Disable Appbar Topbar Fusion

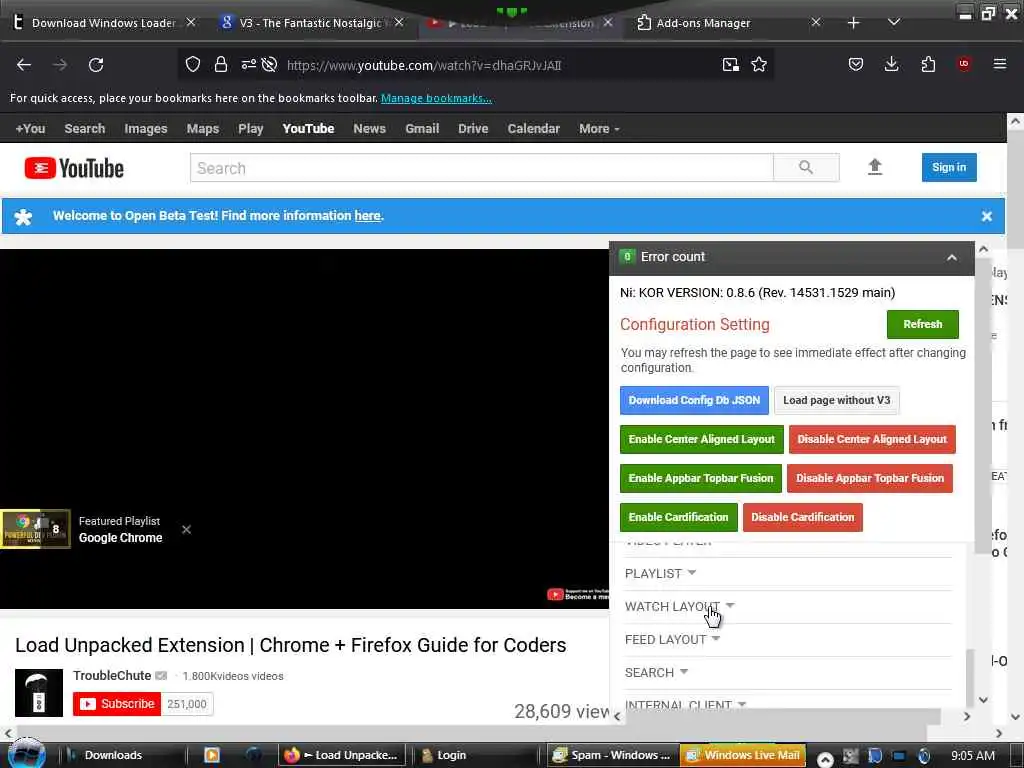tap(870, 478)
